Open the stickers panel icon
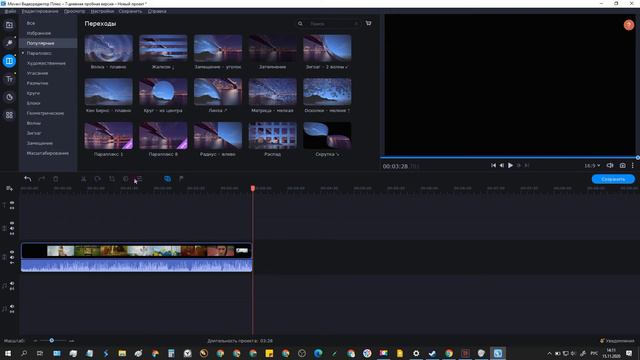This screenshot has height=360, width=640. coord(9,97)
